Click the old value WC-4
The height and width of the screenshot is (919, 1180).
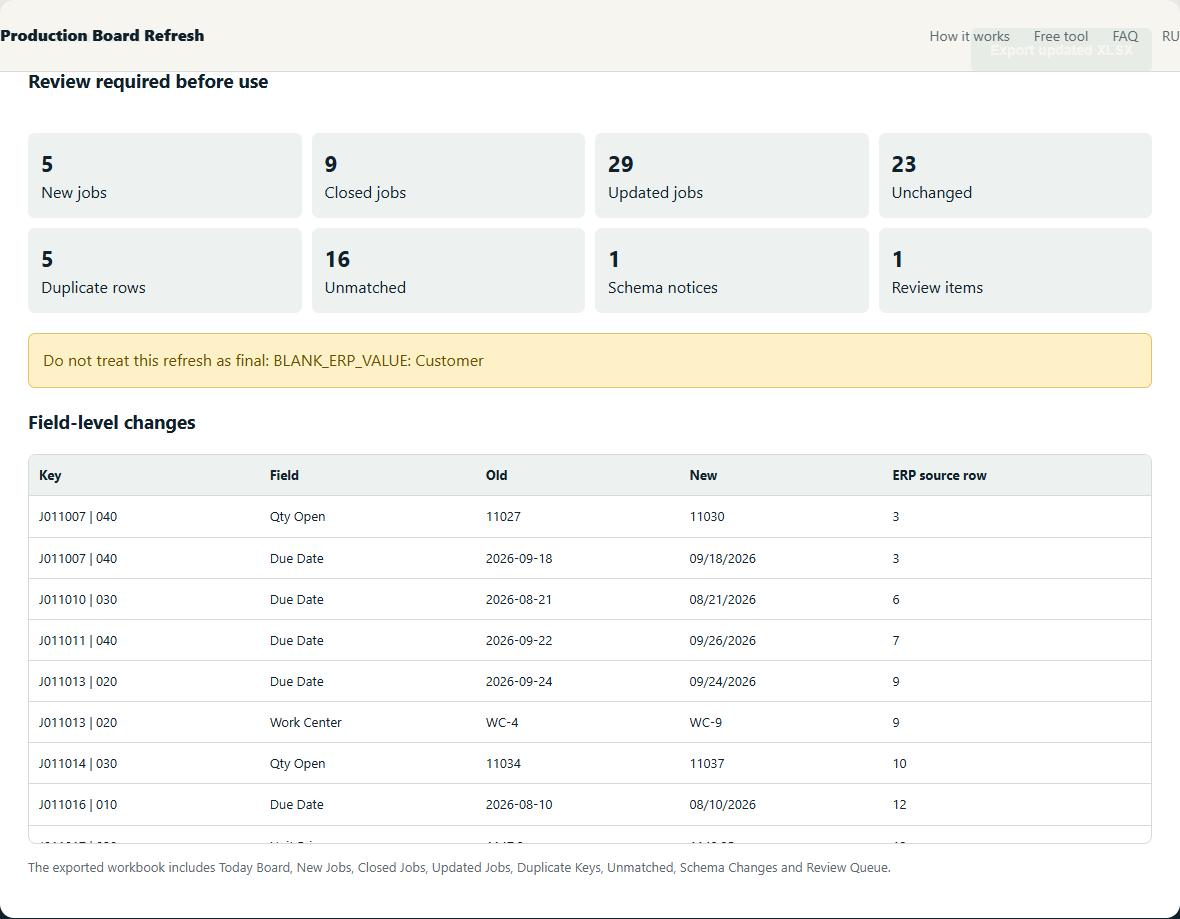pos(502,723)
